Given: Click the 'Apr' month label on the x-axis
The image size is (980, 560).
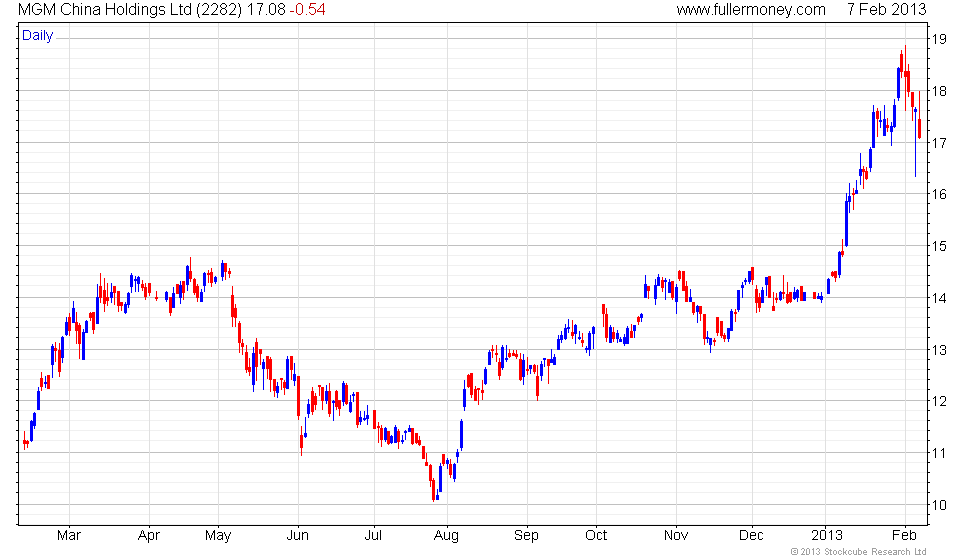Looking at the screenshot, I should tap(149, 536).
